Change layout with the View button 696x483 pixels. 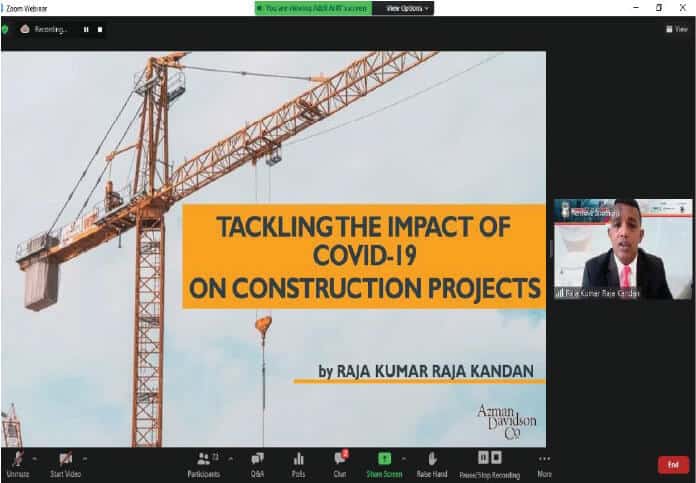676,29
